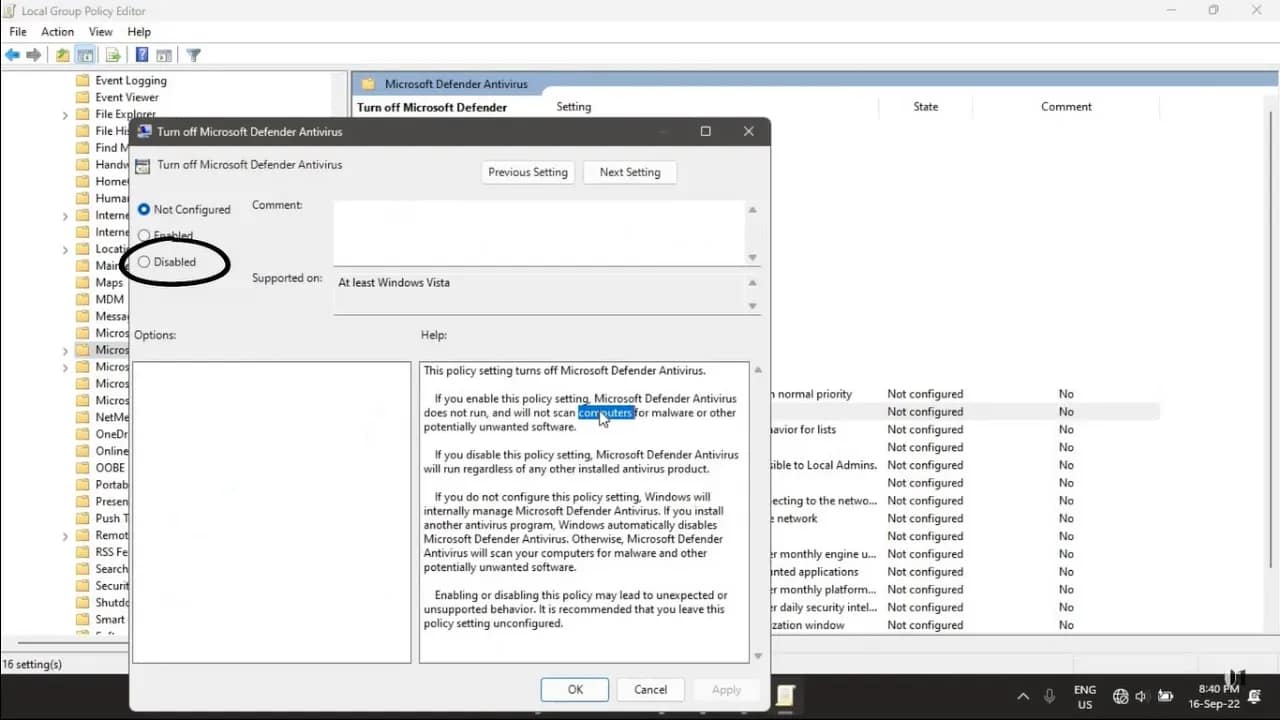Screen dimensions: 1280x720
Task: Click the Back navigation arrow
Action: 12,54
